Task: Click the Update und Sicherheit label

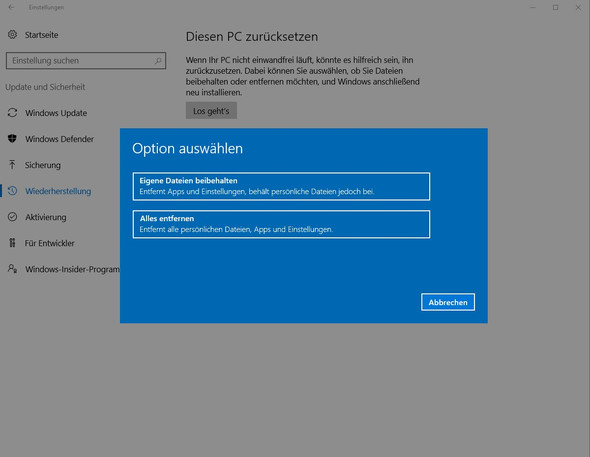Action: pos(45,87)
